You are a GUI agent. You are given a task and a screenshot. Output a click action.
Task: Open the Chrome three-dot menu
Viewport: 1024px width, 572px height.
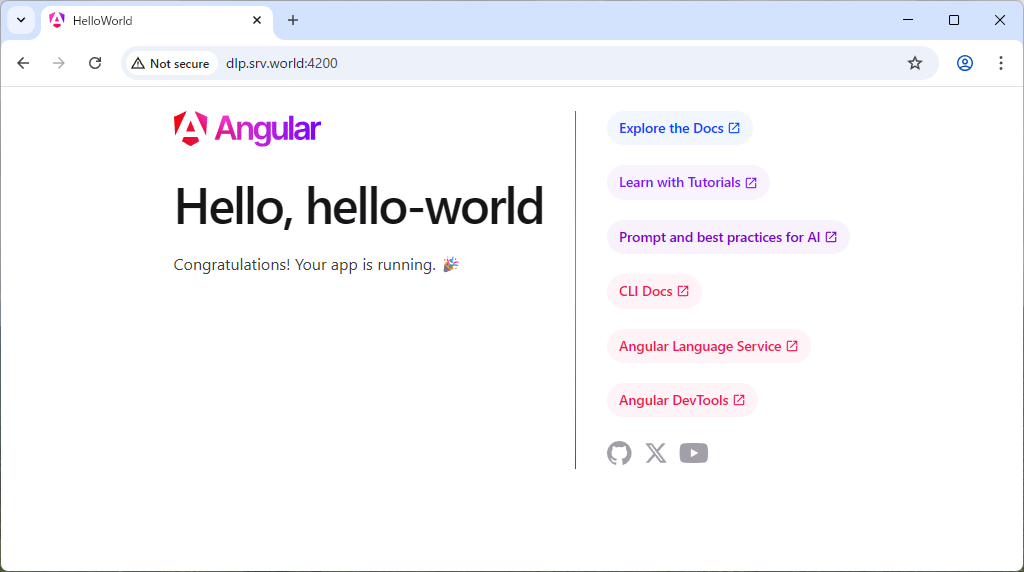pyautogui.click(x=1000, y=63)
